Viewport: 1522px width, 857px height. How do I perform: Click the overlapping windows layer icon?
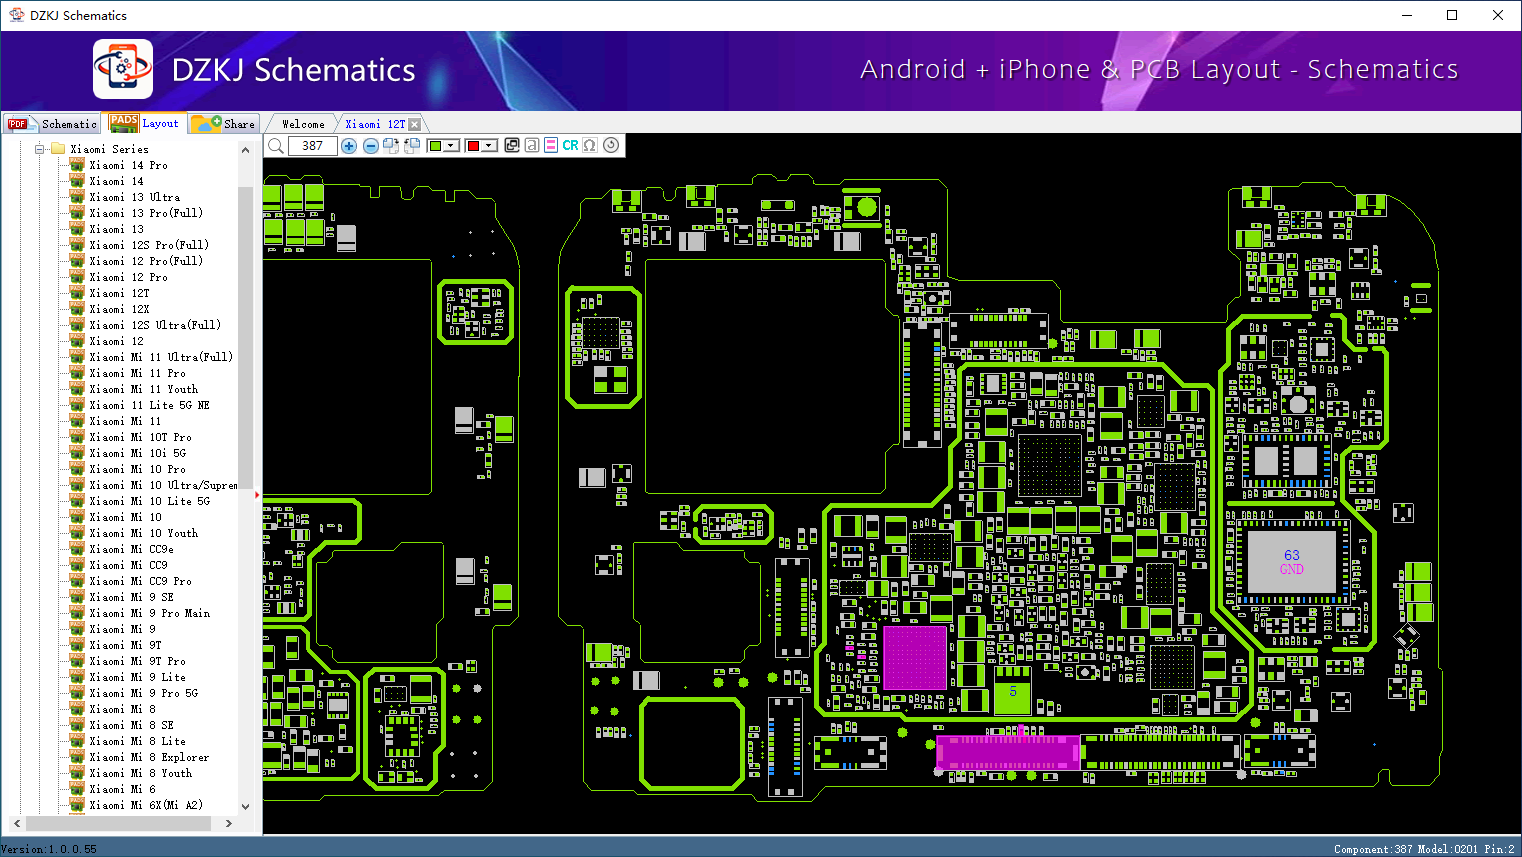click(512, 145)
